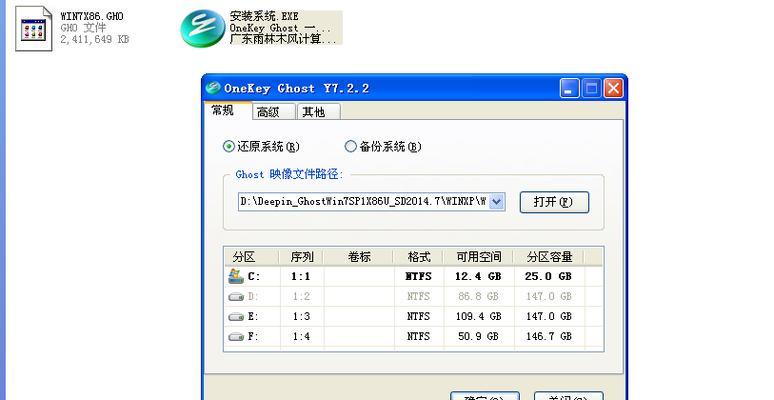
Task: Click the 50.9 GB free space cell
Action: [478, 337]
